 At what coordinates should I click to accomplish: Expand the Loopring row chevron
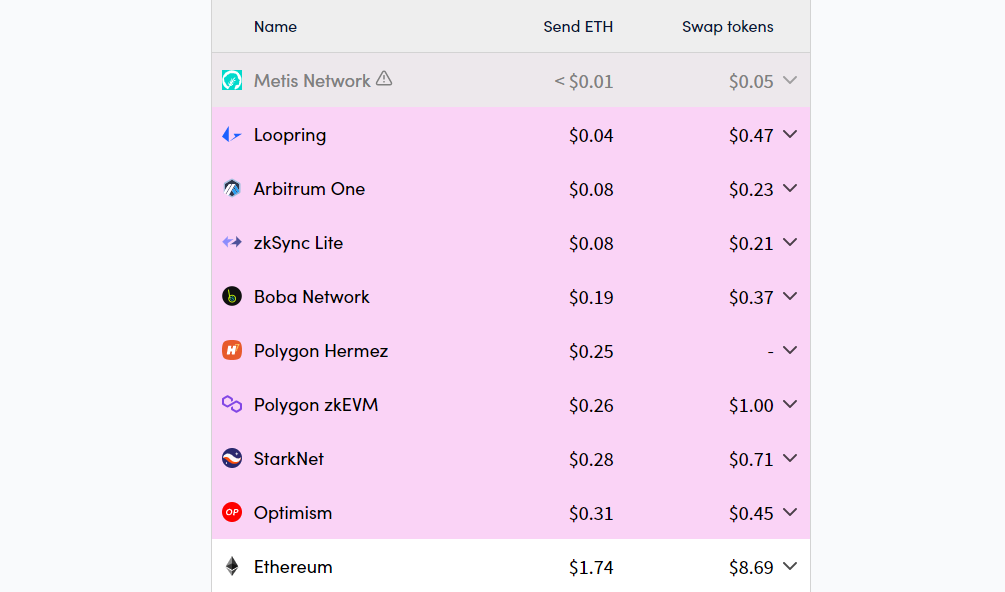coord(790,135)
